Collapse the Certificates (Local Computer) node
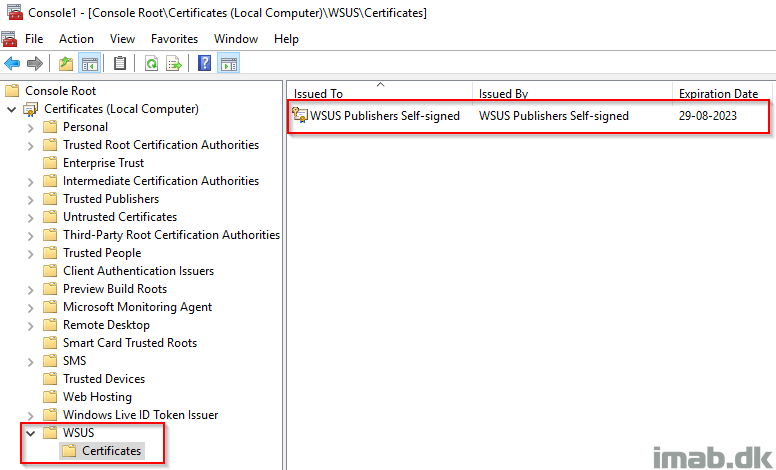The width and height of the screenshot is (776, 470). point(11,109)
